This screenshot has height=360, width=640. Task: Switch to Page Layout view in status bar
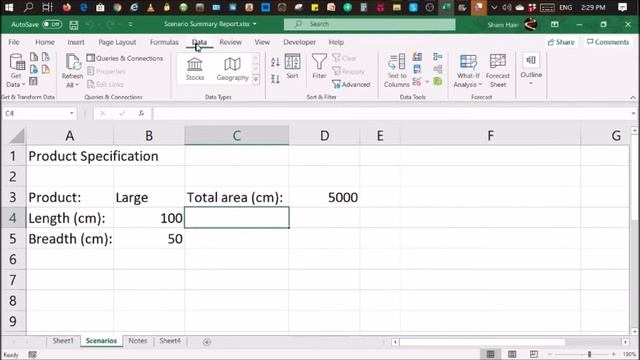(512, 354)
